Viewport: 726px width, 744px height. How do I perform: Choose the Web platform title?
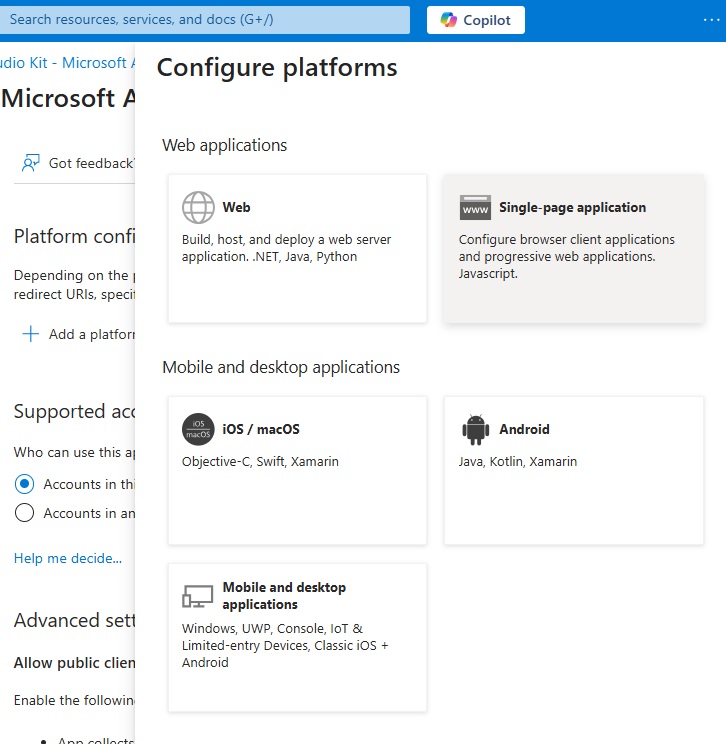(236, 208)
